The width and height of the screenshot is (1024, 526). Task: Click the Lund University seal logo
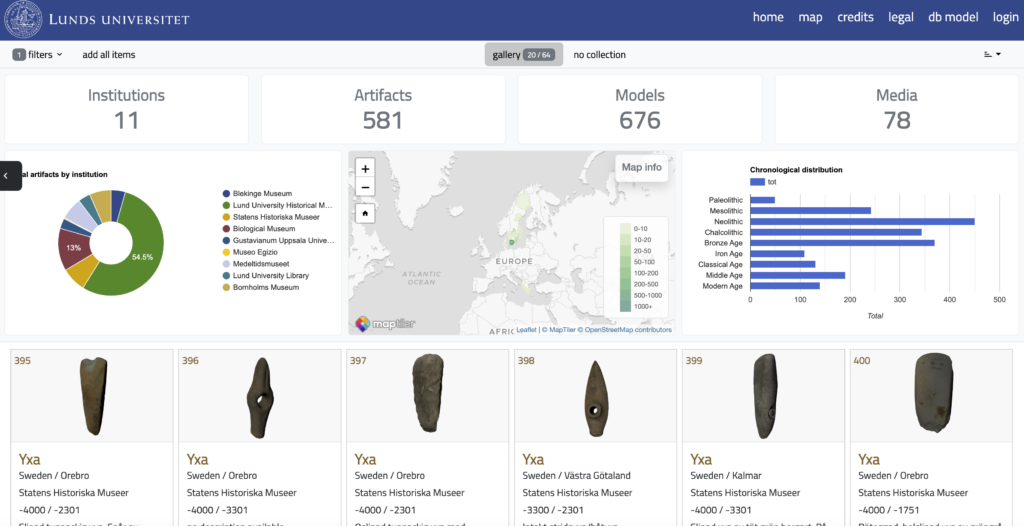pyautogui.click(x=23, y=20)
